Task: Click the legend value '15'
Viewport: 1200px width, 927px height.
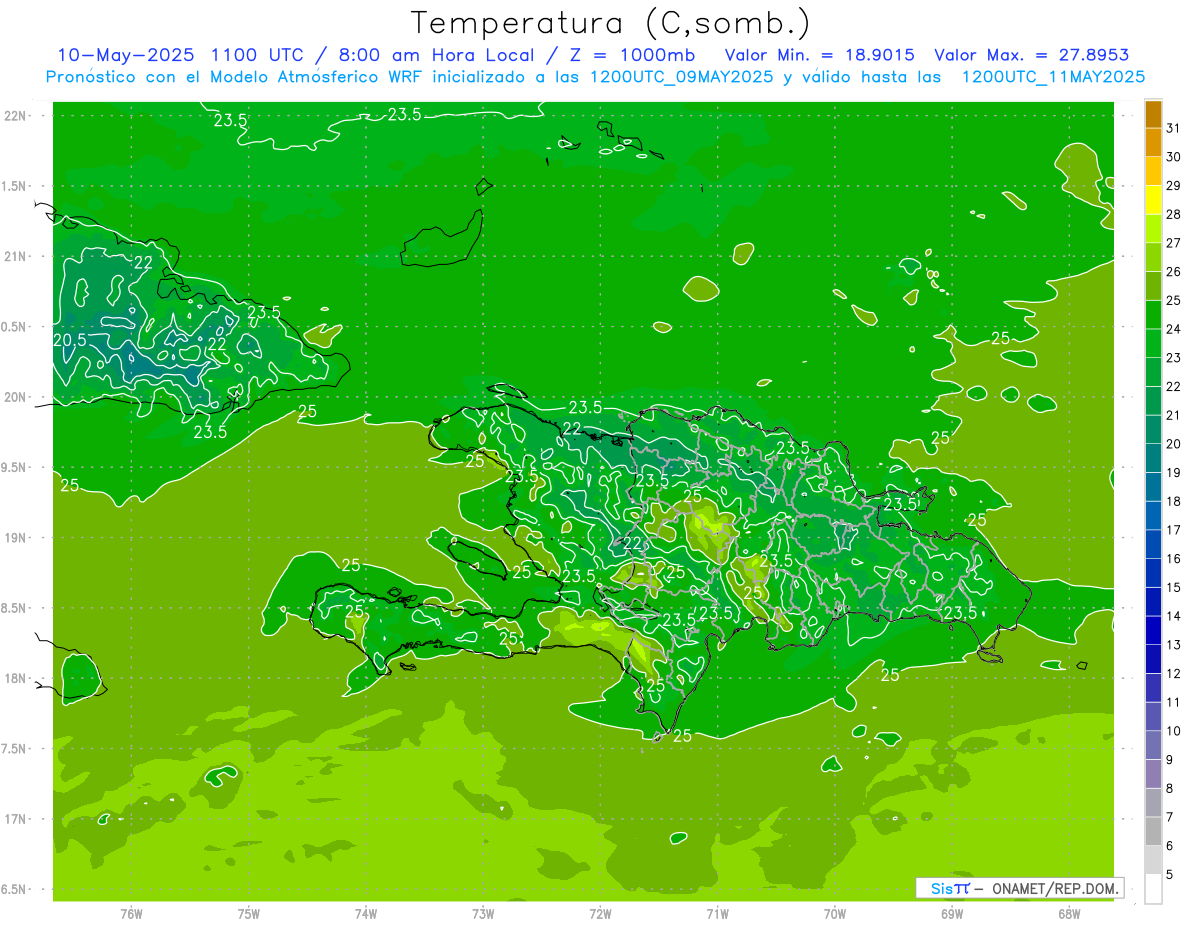Action: click(1174, 588)
